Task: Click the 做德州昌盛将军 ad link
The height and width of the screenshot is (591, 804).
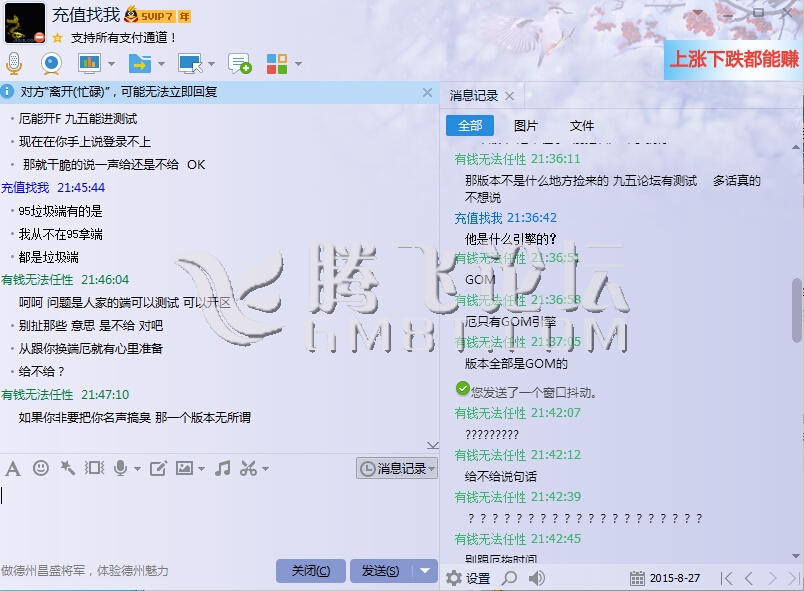Action: point(85,570)
